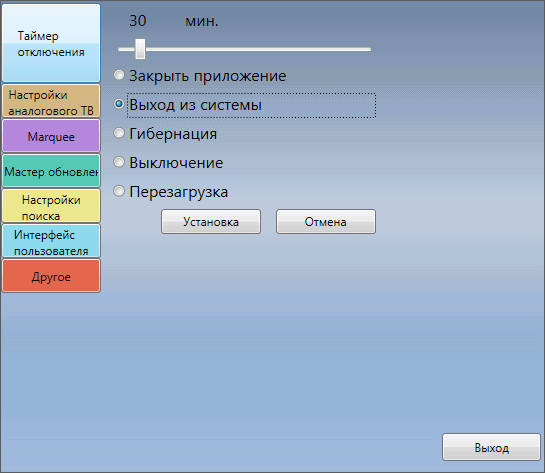
Task: Open the Таймер отключения tab
Action: 51,43
